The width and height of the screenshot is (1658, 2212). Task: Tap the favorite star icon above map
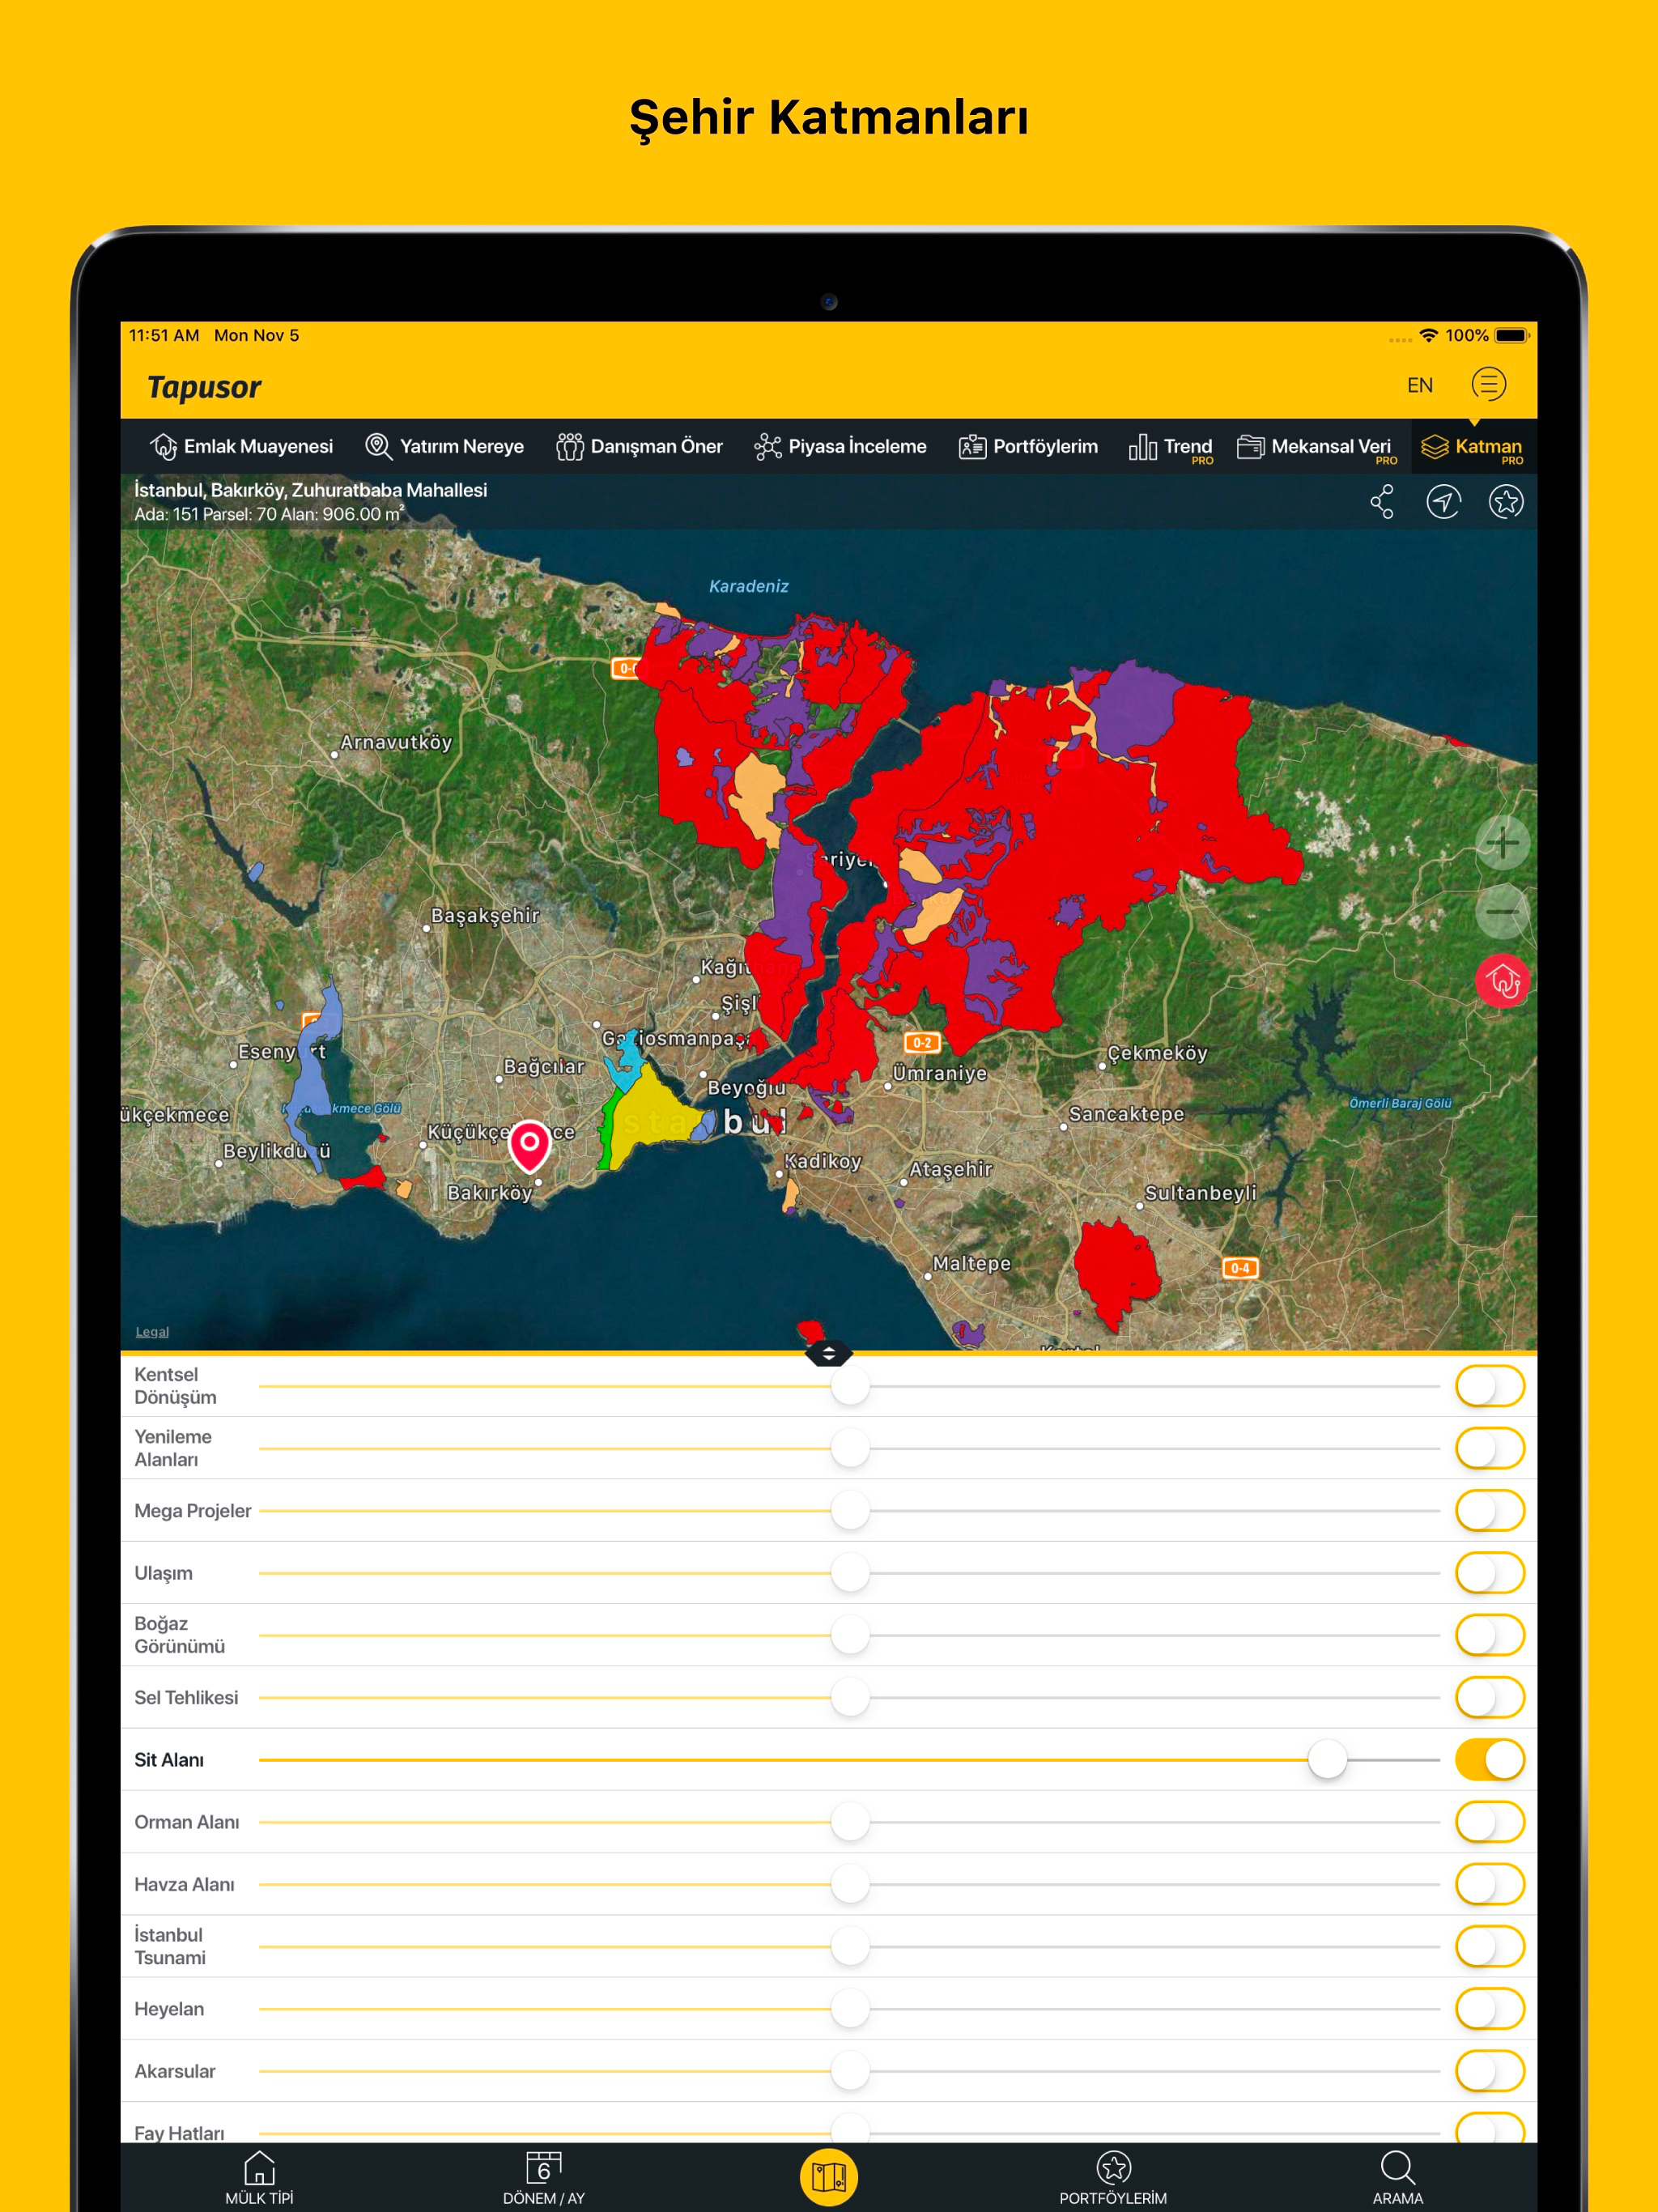pos(1505,502)
